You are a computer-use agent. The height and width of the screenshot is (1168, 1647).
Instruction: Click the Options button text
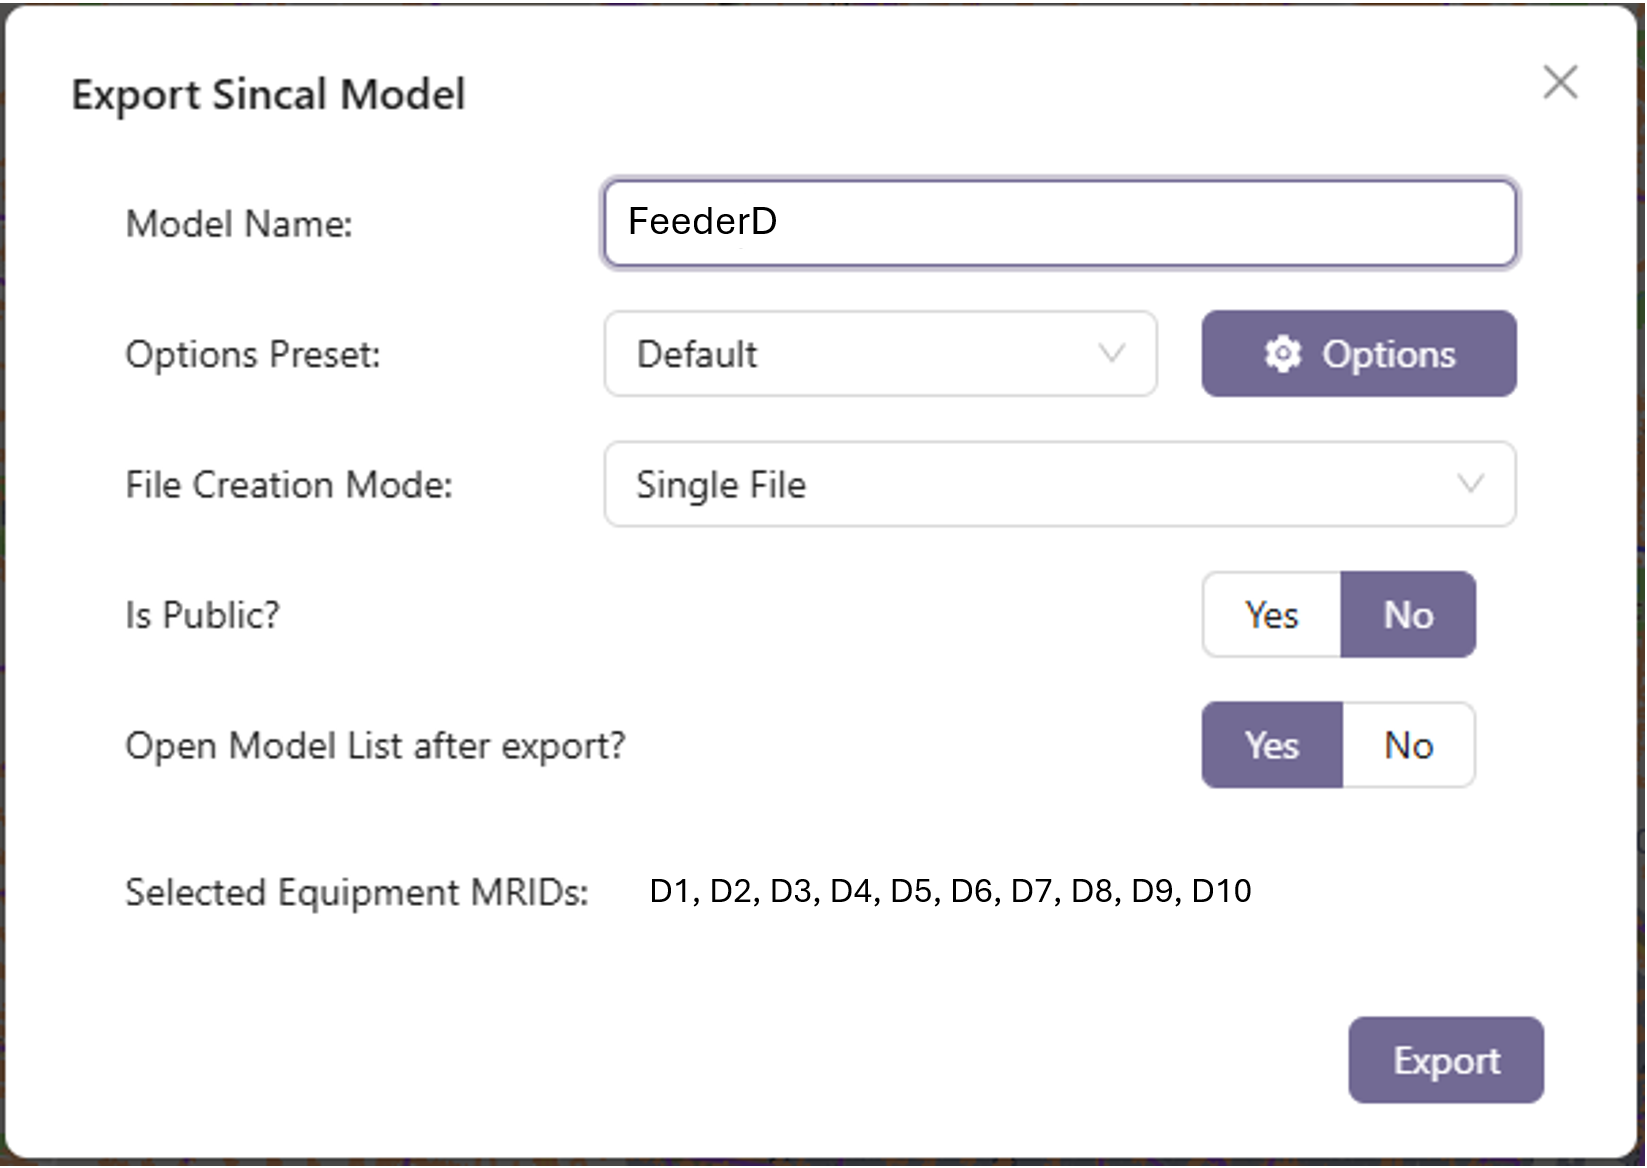point(1388,354)
